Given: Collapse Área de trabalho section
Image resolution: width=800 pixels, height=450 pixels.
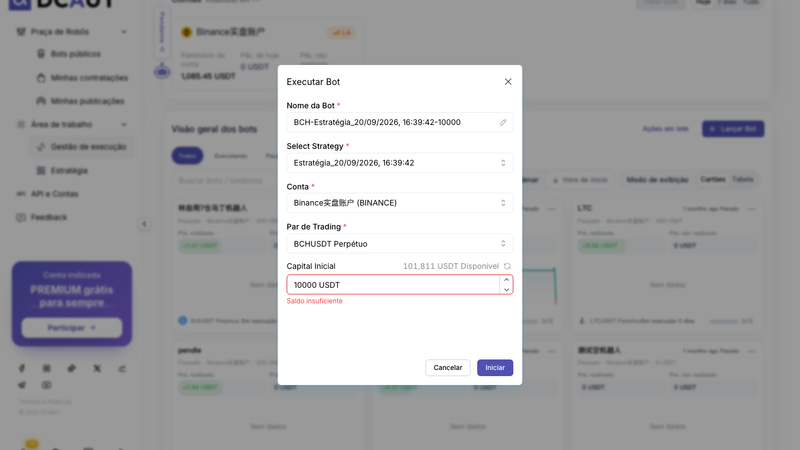Looking at the screenshot, I should pyautogui.click(x=71, y=124).
